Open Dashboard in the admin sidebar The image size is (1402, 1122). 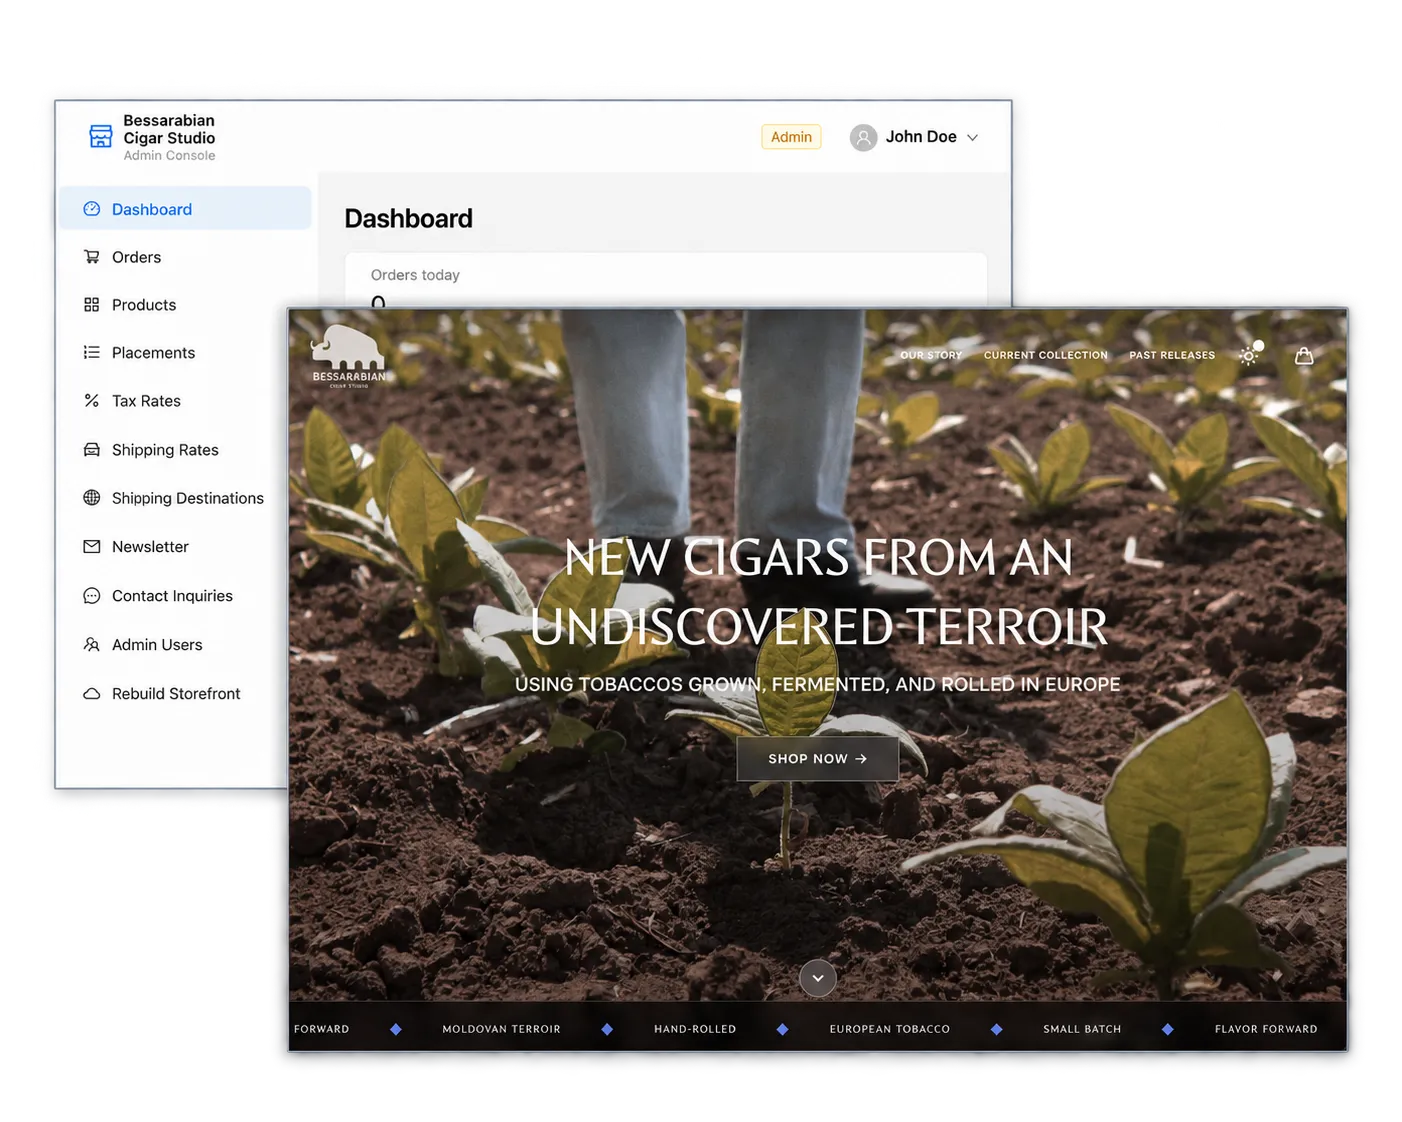pyautogui.click(x=185, y=209)
